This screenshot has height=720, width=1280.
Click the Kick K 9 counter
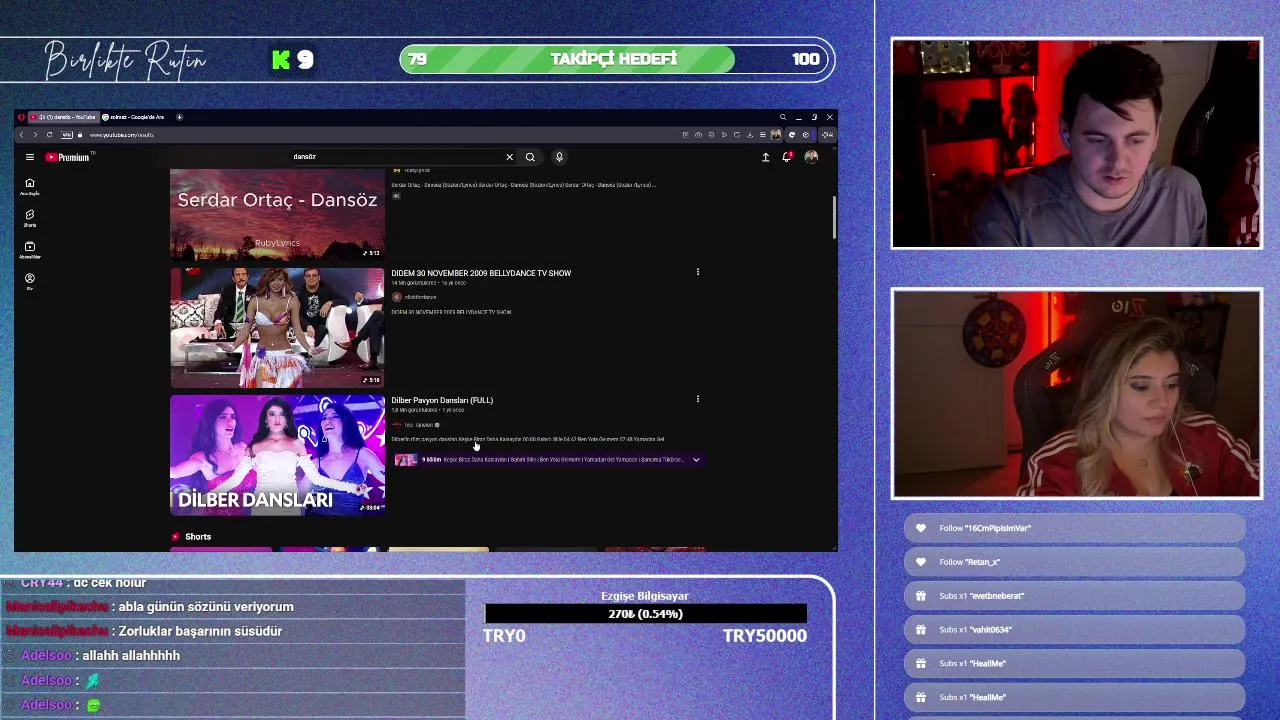[x=293, y=60]
